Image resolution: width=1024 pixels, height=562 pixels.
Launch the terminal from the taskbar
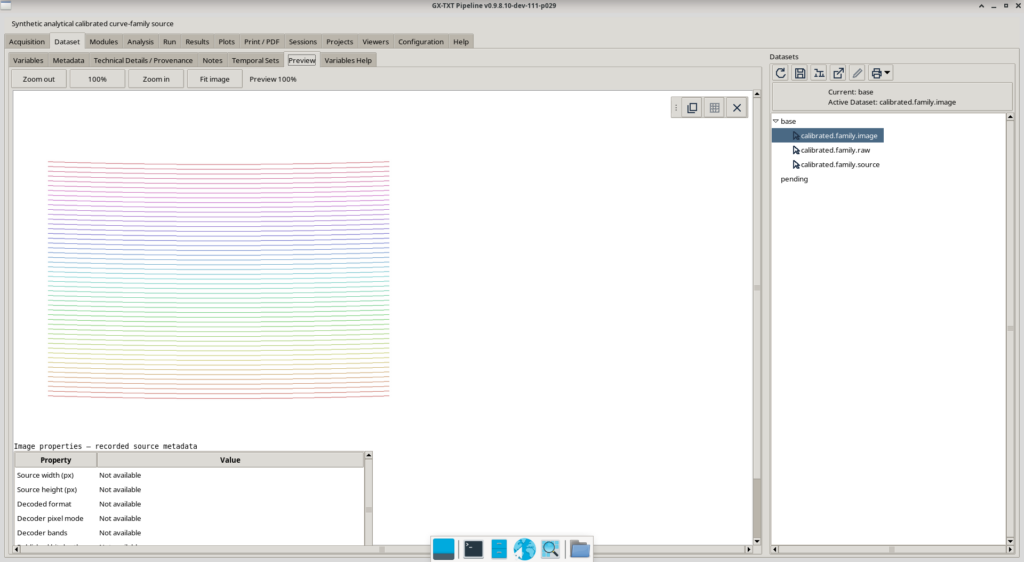point(473,549)
